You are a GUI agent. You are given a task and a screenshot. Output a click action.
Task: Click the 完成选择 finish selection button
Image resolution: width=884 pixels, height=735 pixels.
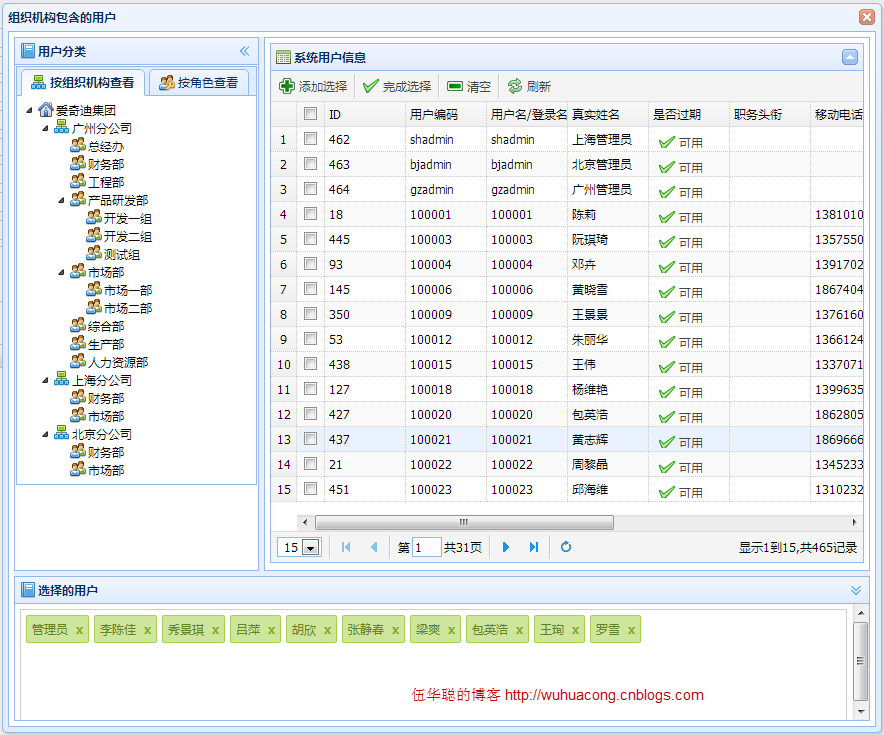tap(396, 86)
